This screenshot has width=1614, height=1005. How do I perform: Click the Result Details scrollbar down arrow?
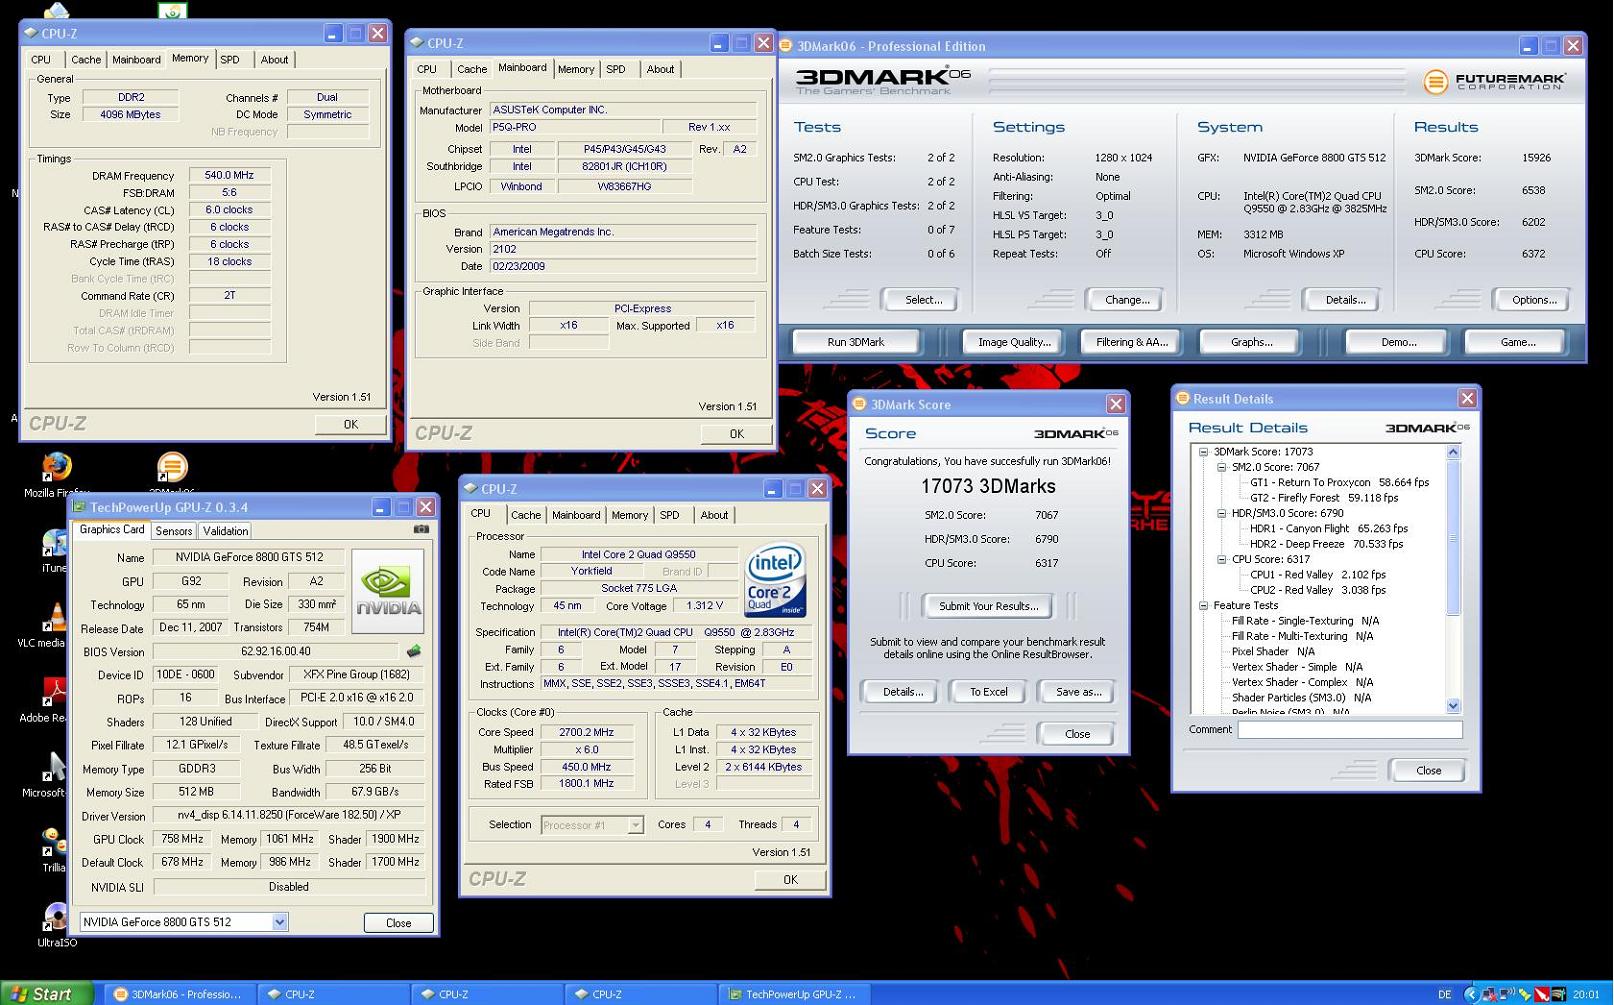coord(1453,706)
